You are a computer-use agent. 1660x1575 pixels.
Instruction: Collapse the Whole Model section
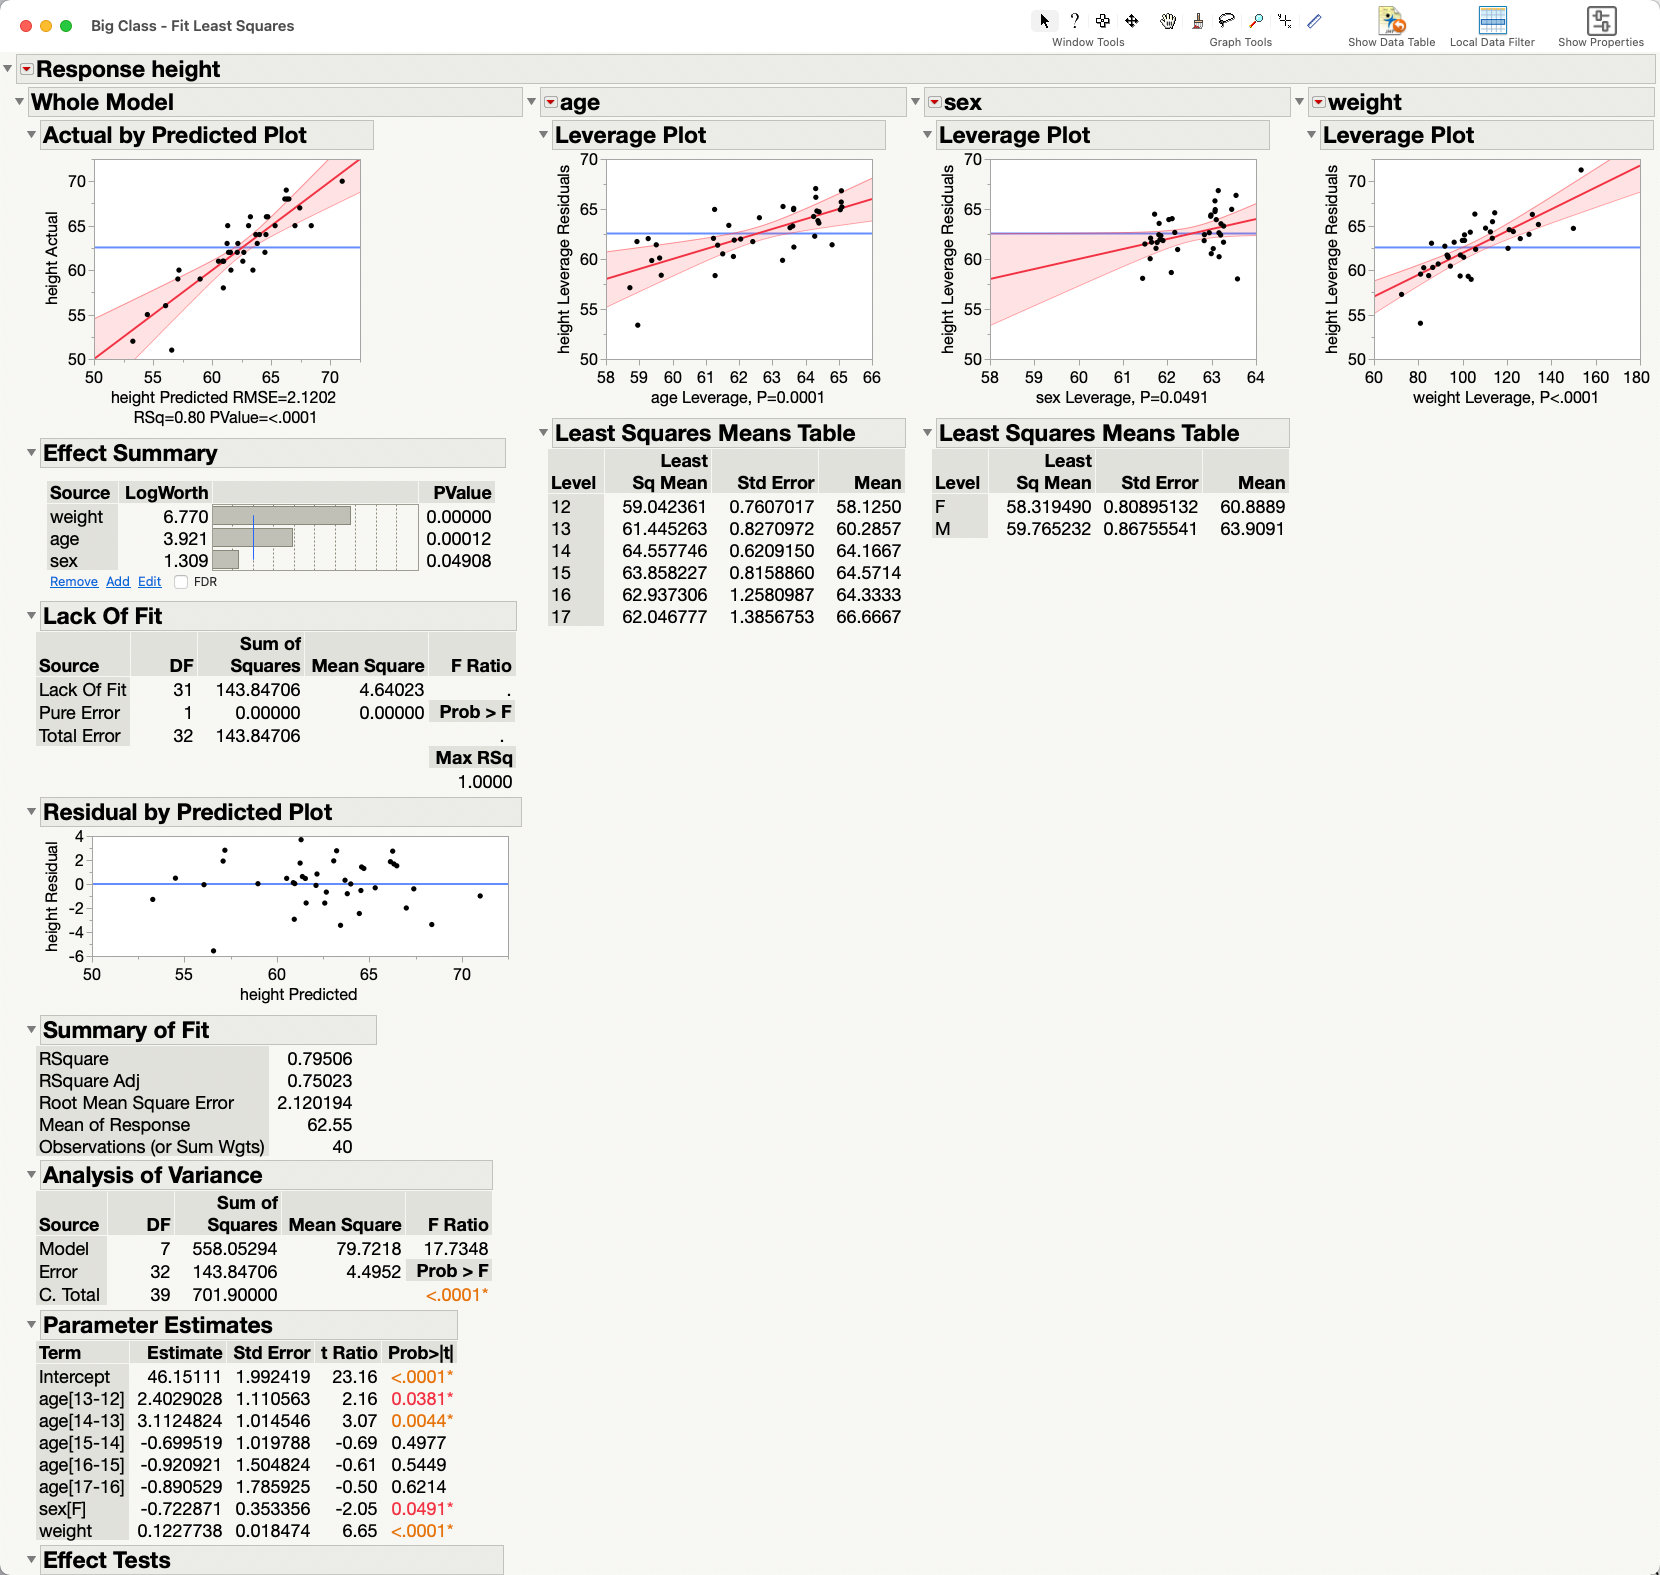pos(18,101)
